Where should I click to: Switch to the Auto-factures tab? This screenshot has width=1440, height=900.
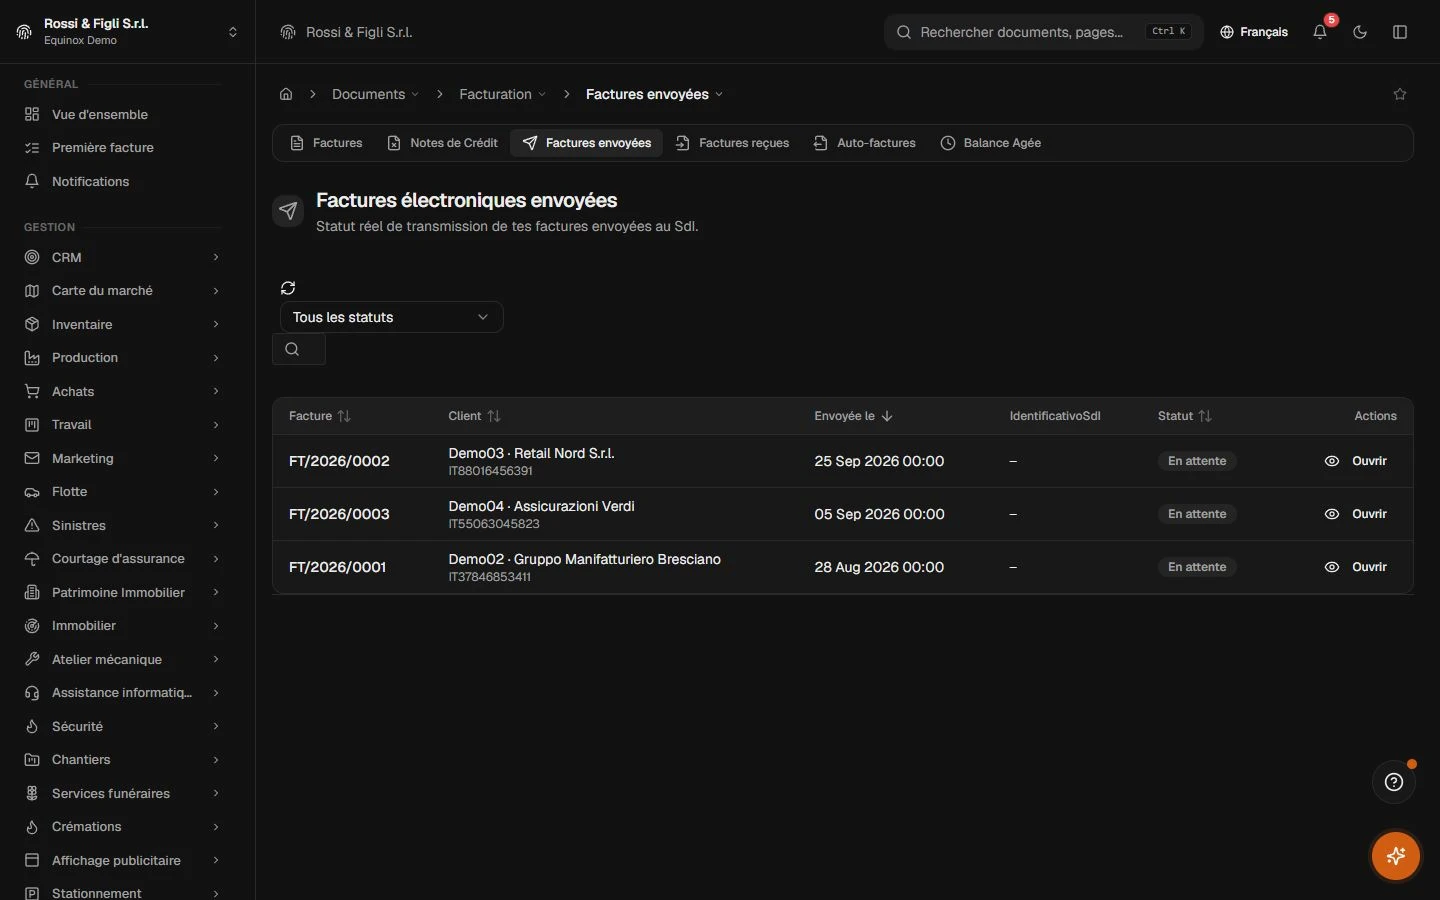(865, 143)
